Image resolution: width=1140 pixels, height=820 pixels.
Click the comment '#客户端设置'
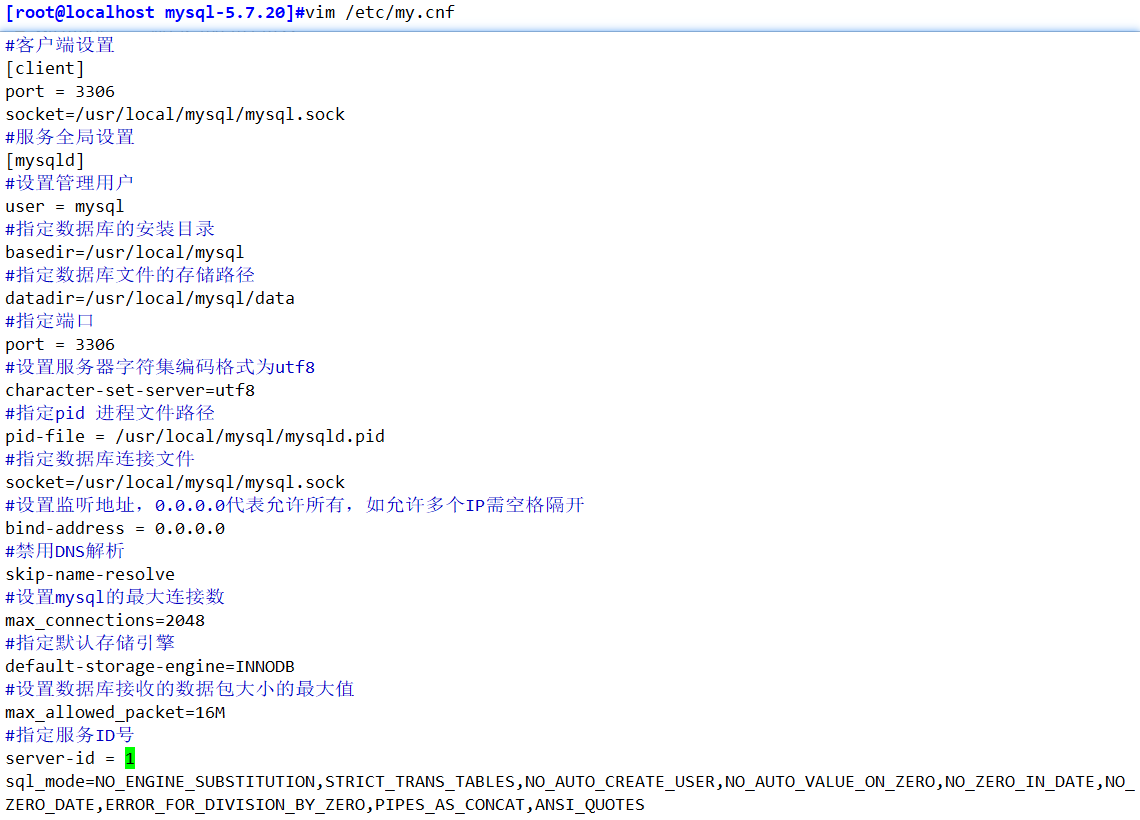tap(60, 45)
